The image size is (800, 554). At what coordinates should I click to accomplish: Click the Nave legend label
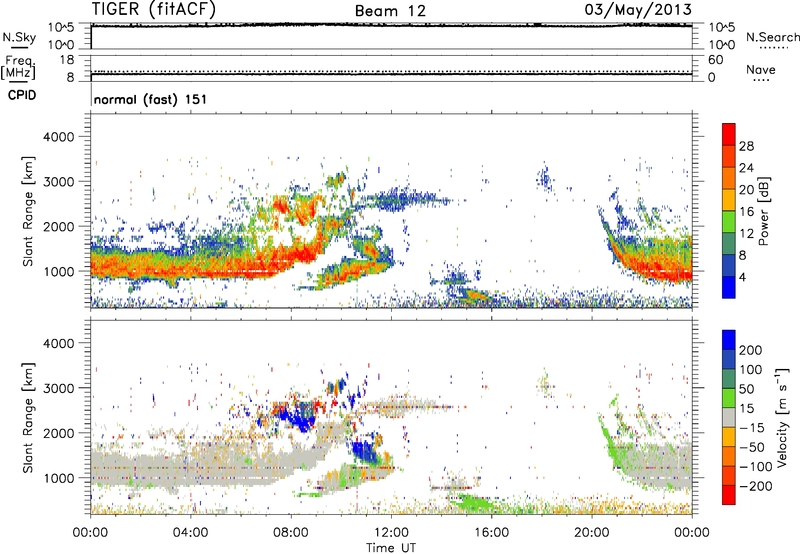[761, 69]
